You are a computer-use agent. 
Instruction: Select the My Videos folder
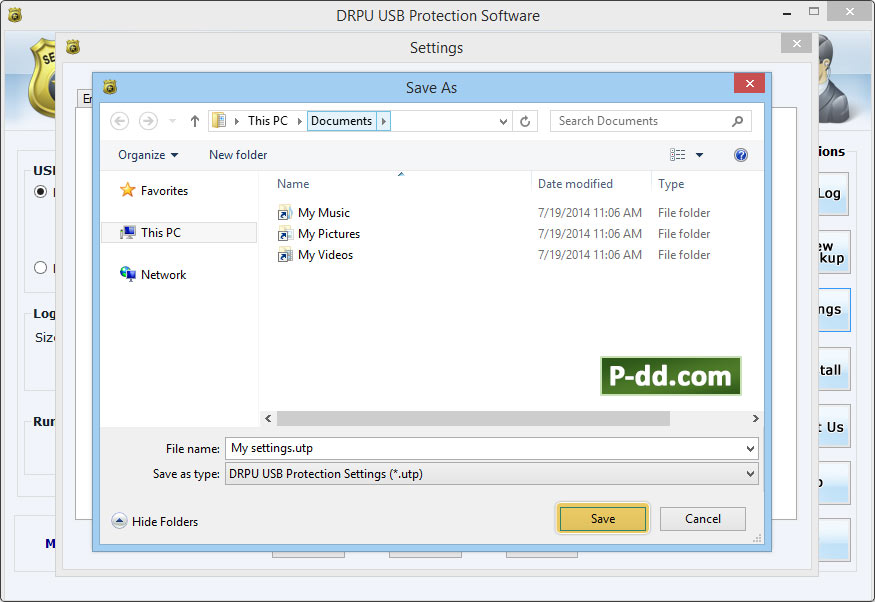pyautogui.click(x=325, y=255)
